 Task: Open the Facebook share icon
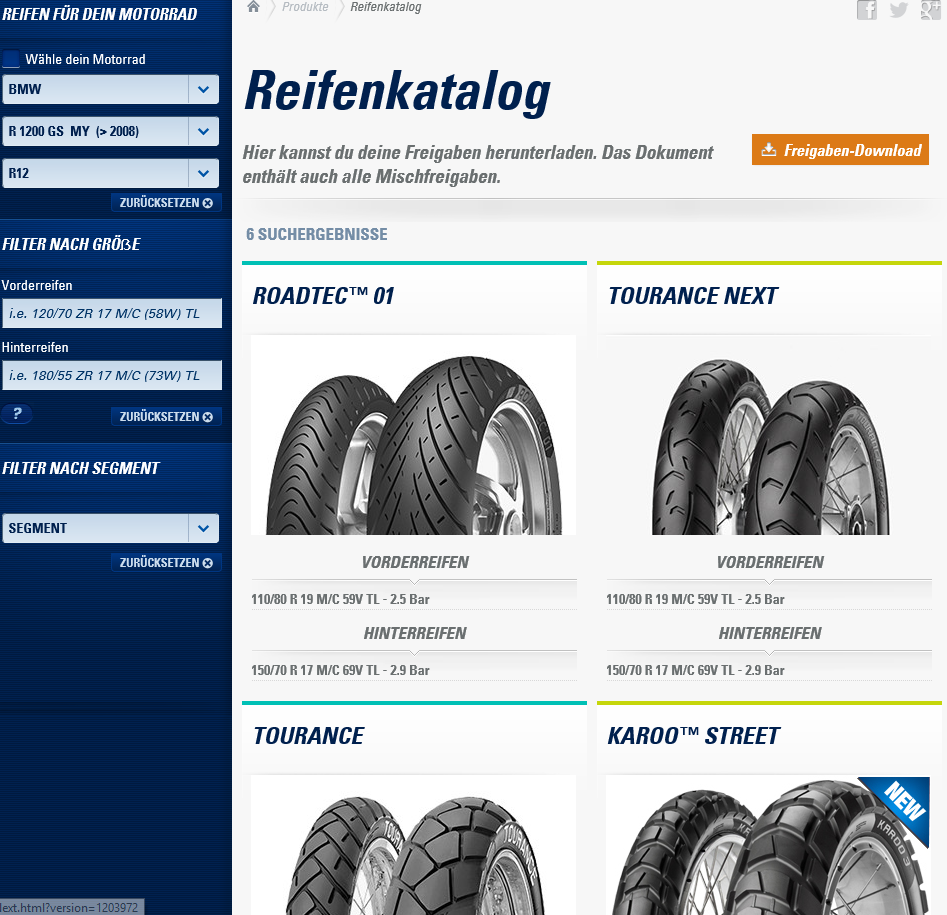click(x=867, y=10)
